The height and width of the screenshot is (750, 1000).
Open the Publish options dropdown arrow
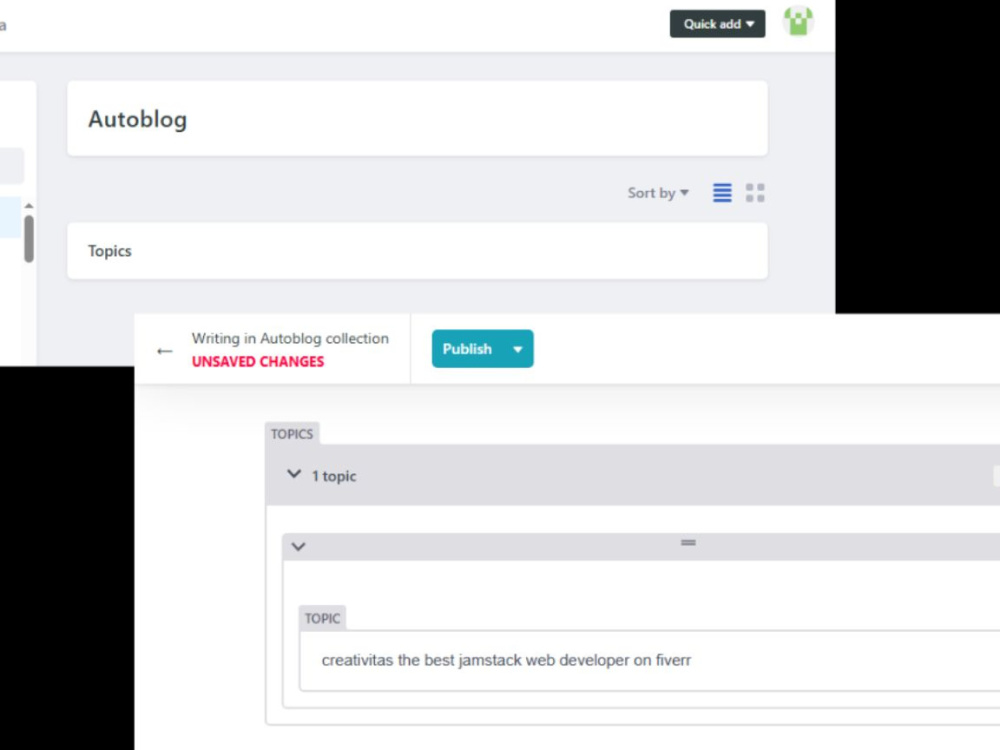point(518,349)
